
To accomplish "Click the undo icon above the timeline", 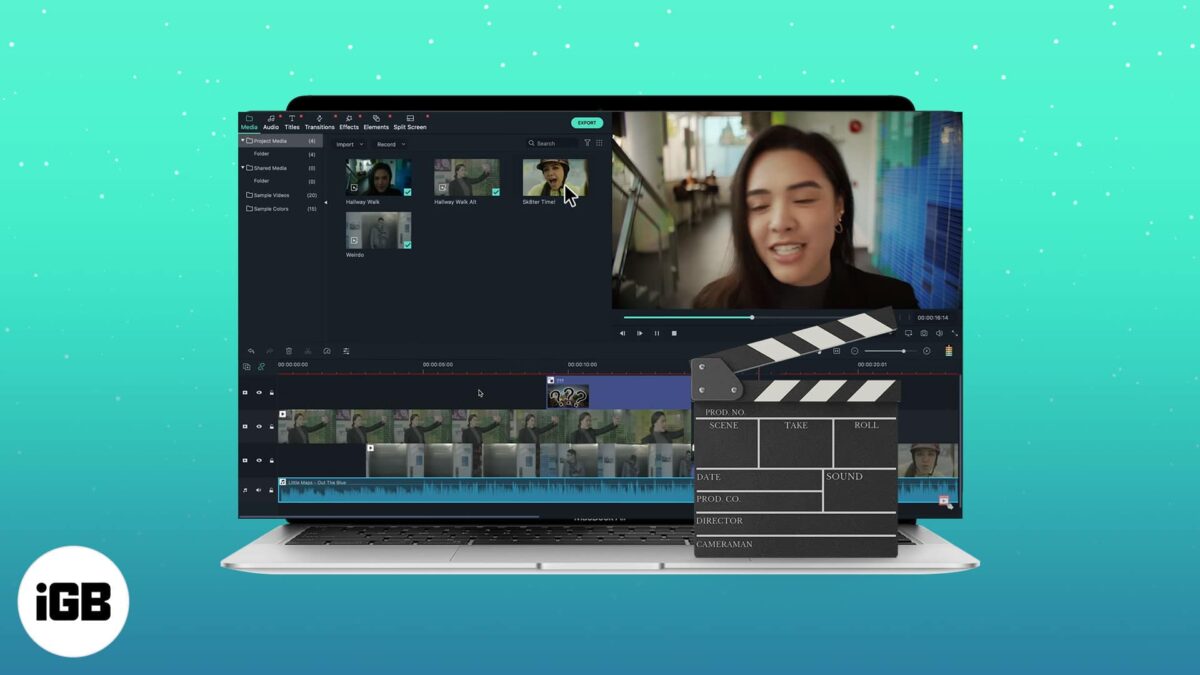I will [x=250, y=351].
